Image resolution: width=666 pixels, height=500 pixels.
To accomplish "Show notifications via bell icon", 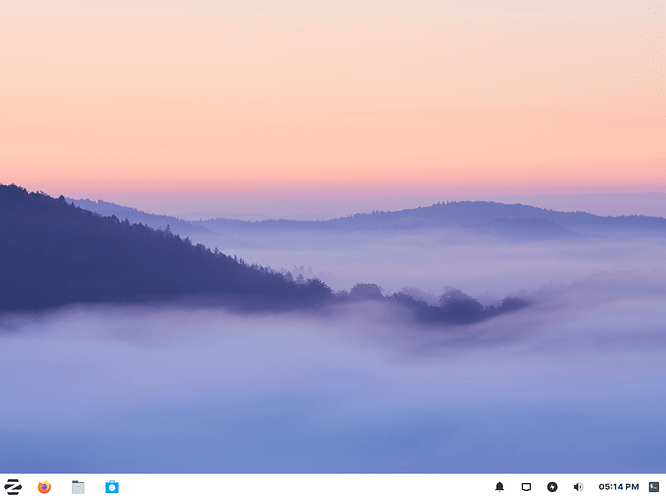I will (500, 487).
